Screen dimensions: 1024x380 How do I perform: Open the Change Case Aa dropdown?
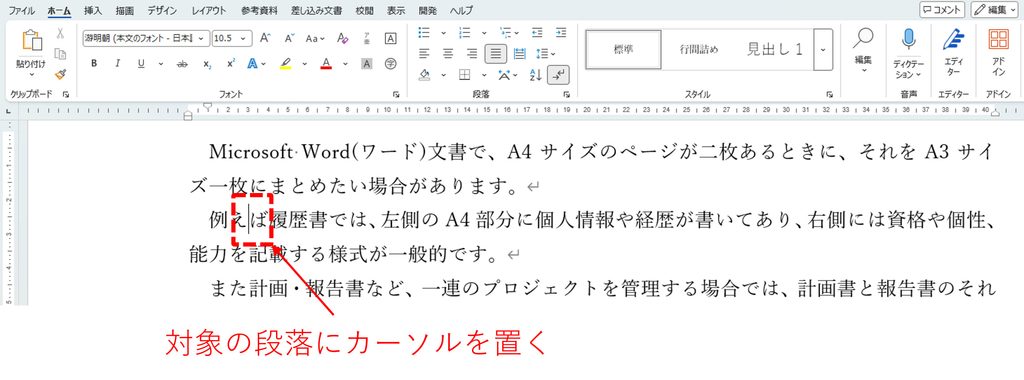click(x=315, y=39)
